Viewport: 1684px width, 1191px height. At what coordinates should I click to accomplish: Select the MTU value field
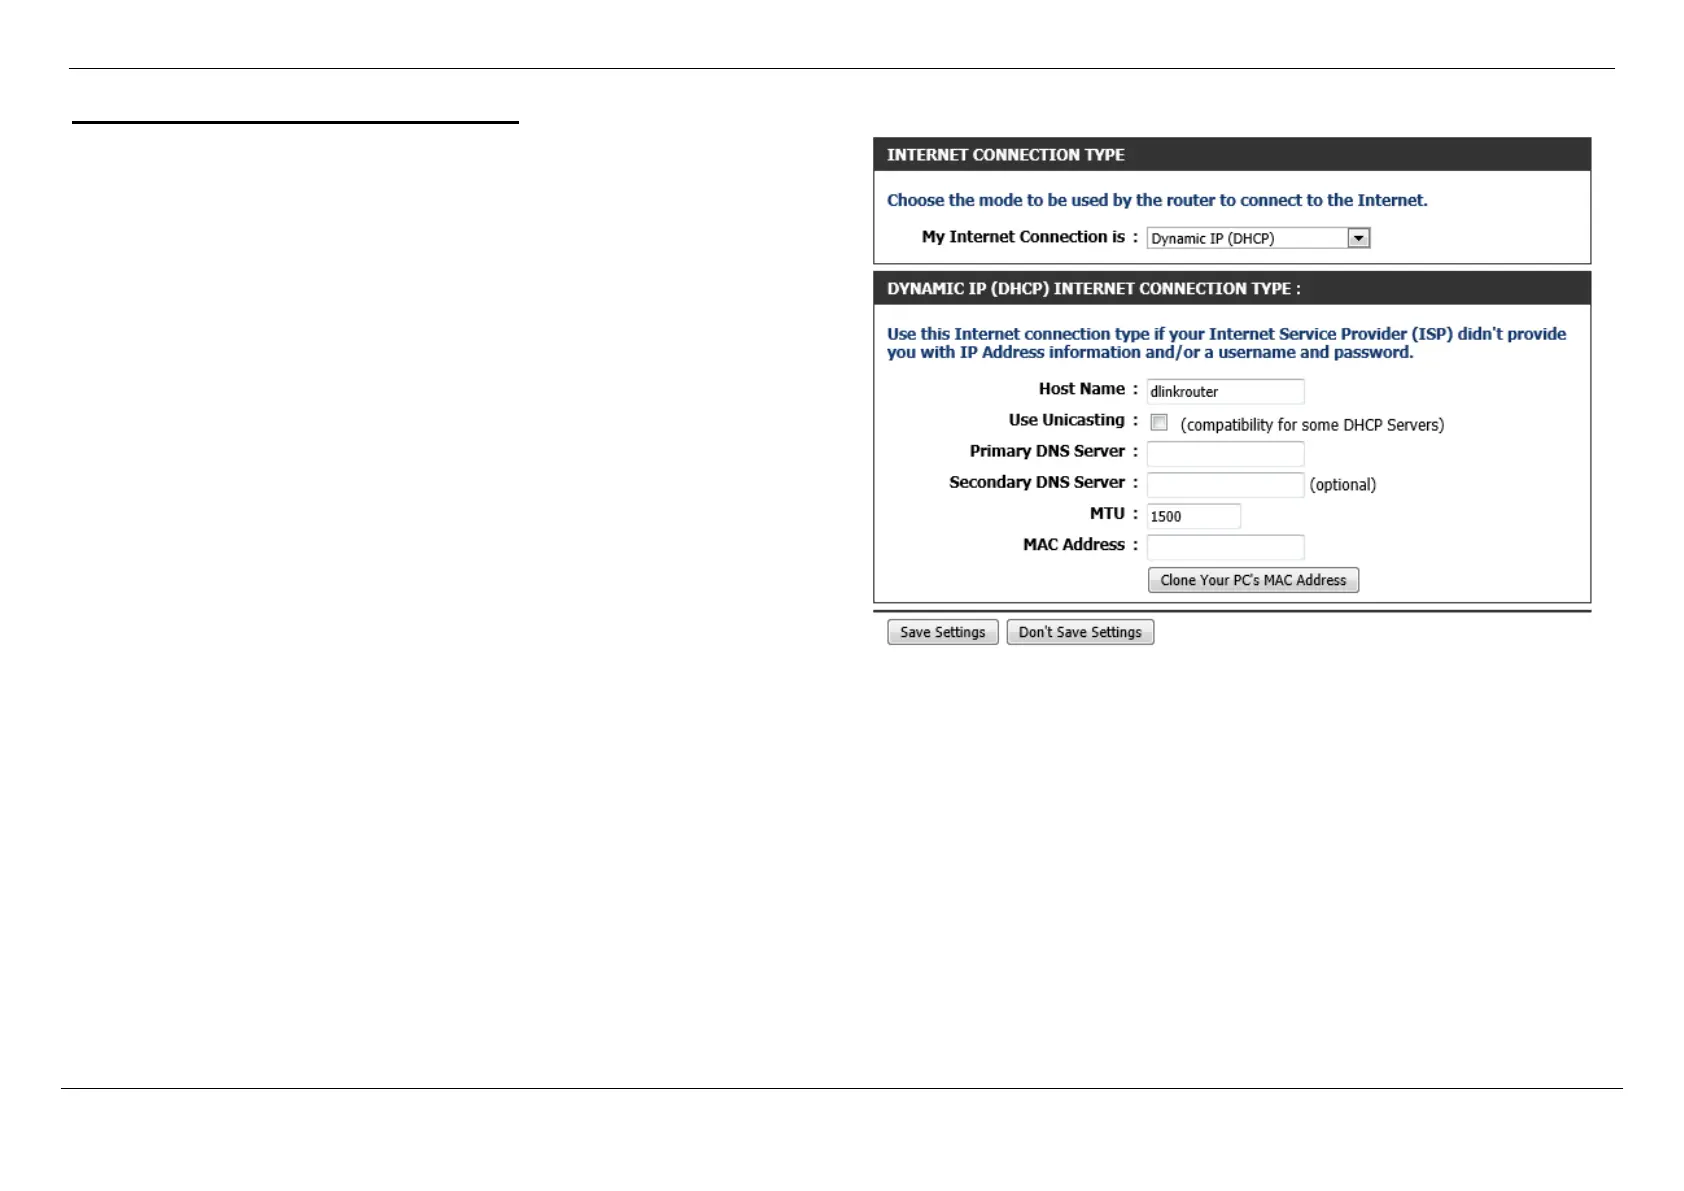pyautogui.click(x=1193, y=516)
